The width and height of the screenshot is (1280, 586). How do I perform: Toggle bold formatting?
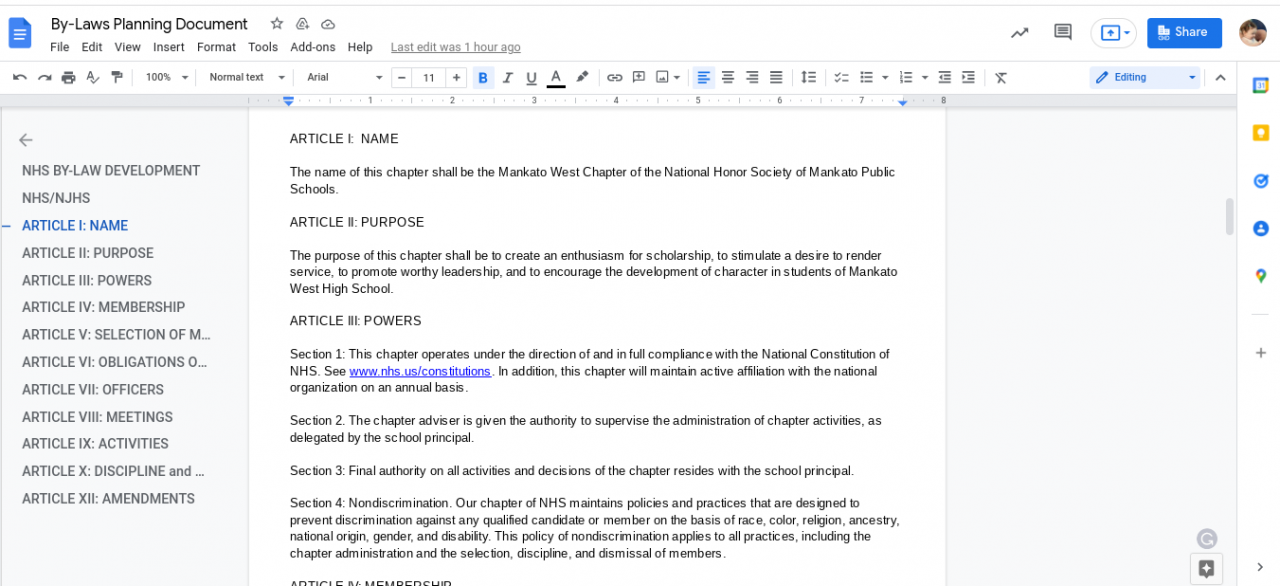(483, 77)
